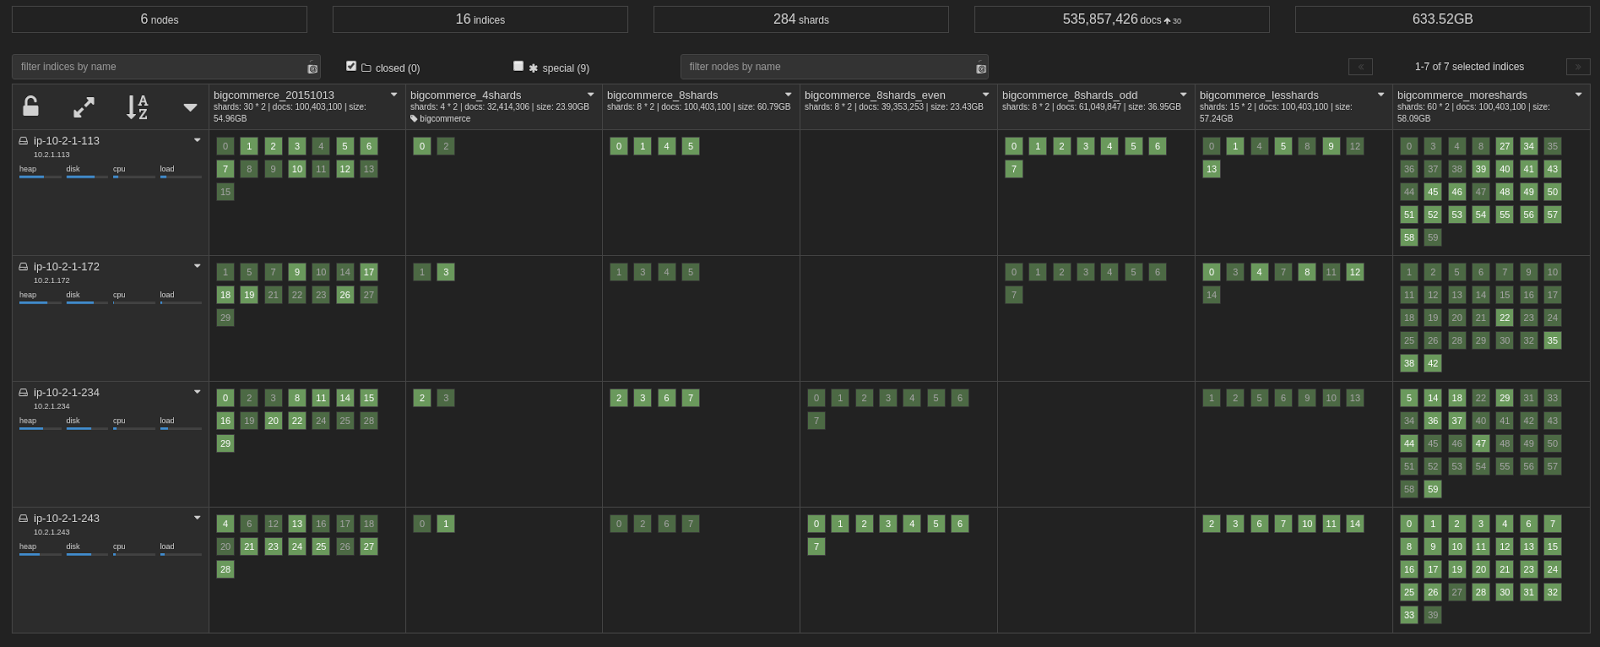Screen dimensions: 1600x647
Task: Open the bigcommerce_8shards_odd index dropdown
Action: [x=1183, y=95]
